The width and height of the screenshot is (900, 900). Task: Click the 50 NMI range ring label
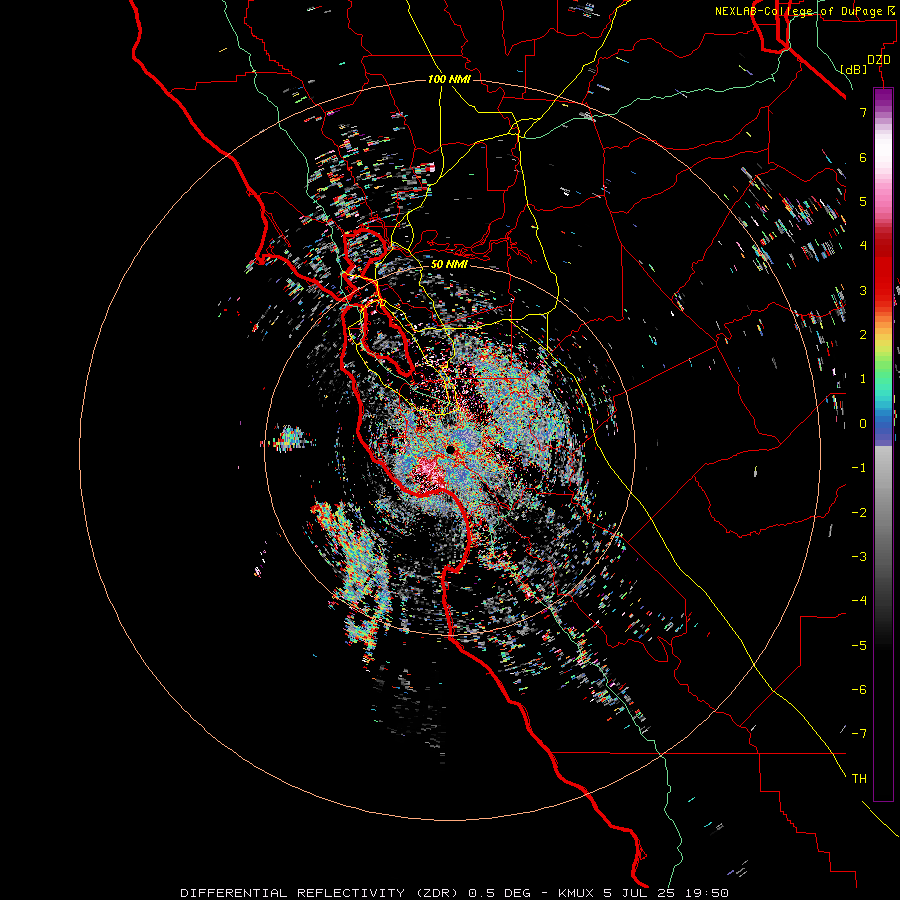click(449, 264)
